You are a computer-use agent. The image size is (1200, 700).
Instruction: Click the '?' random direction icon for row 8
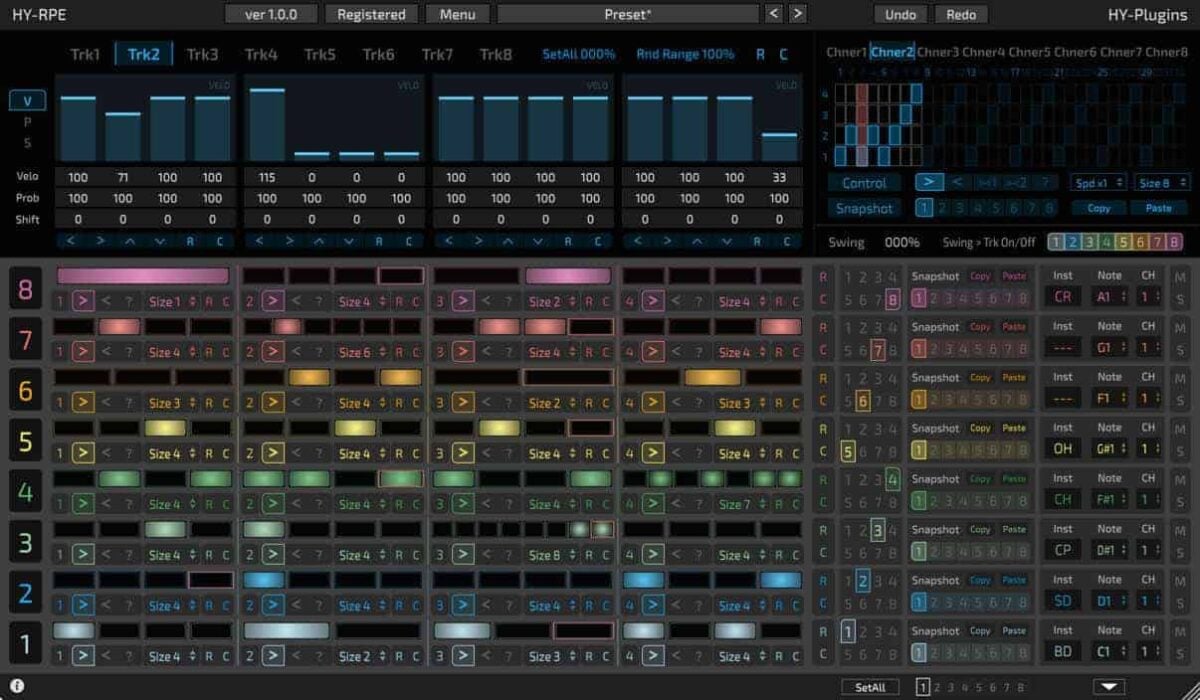coord(129,301)
